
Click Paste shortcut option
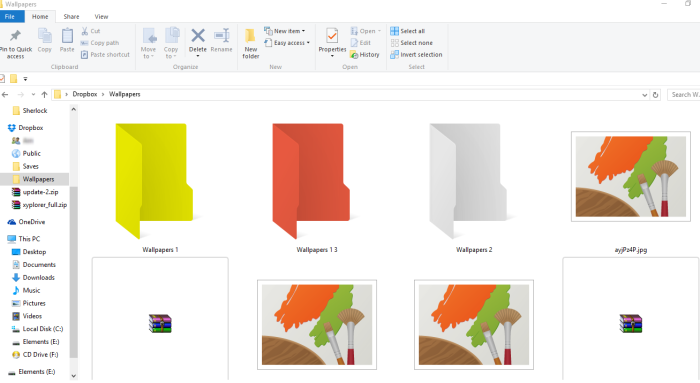pos(105,54)
